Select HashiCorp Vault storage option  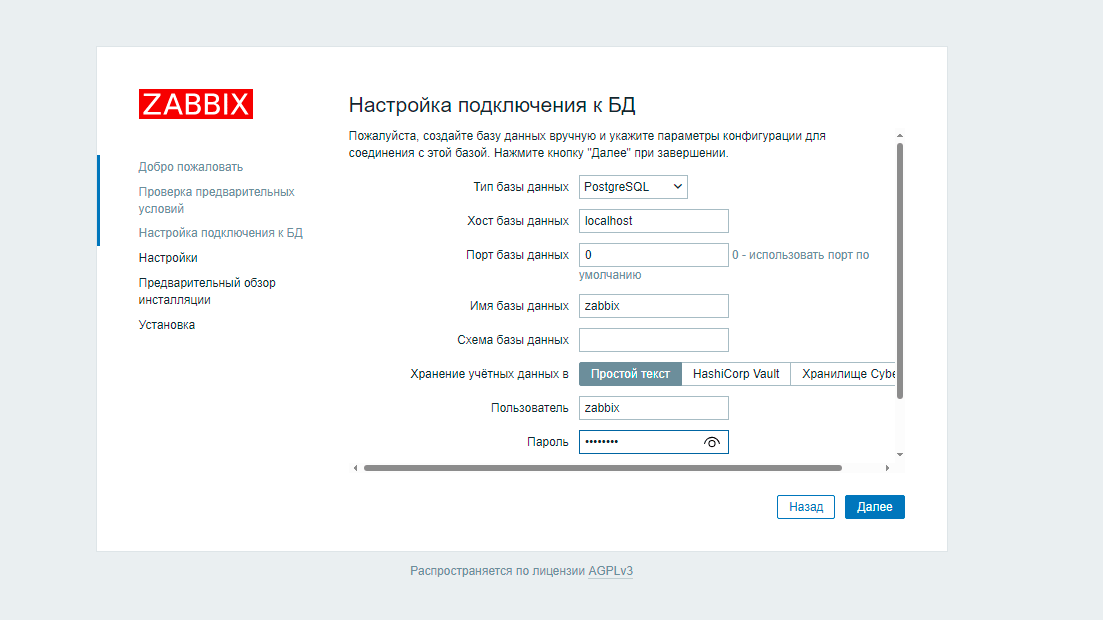pyautogui.click(x=736, y=374)
